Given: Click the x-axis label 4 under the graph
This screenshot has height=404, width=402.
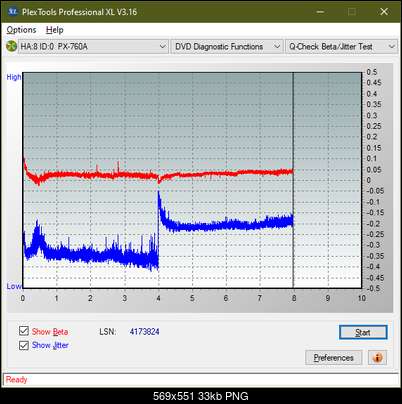Looking at the screenshot, I should (x=158, y=298).
